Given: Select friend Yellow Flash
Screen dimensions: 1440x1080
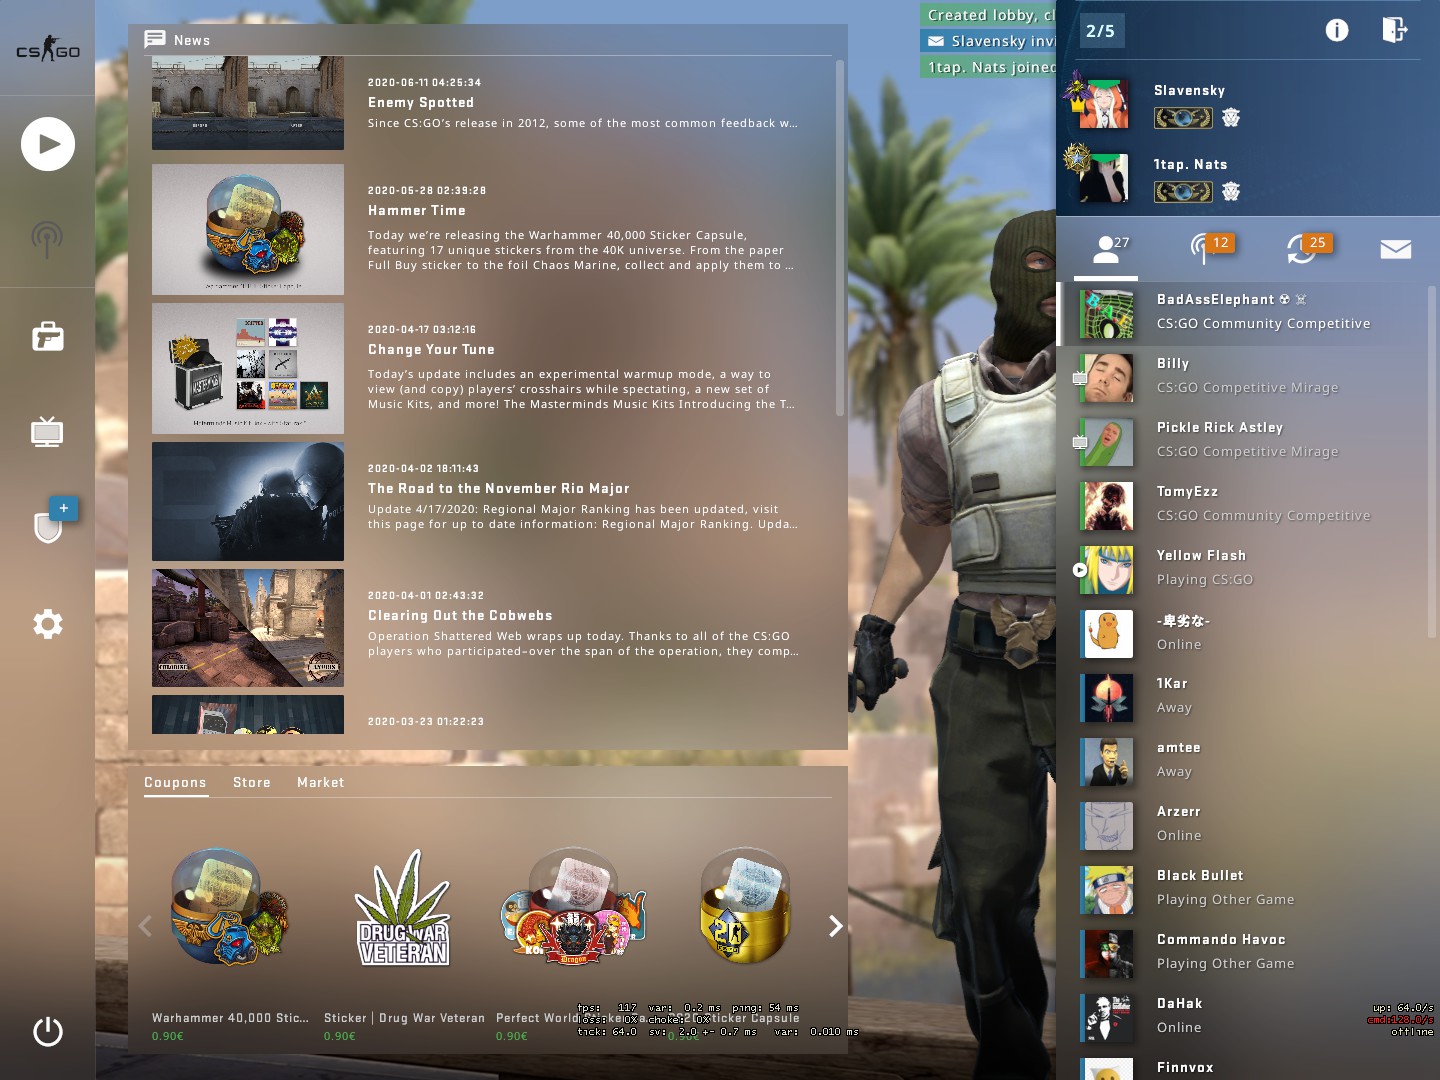Looking at the screenshot, I should [1242, 570].
